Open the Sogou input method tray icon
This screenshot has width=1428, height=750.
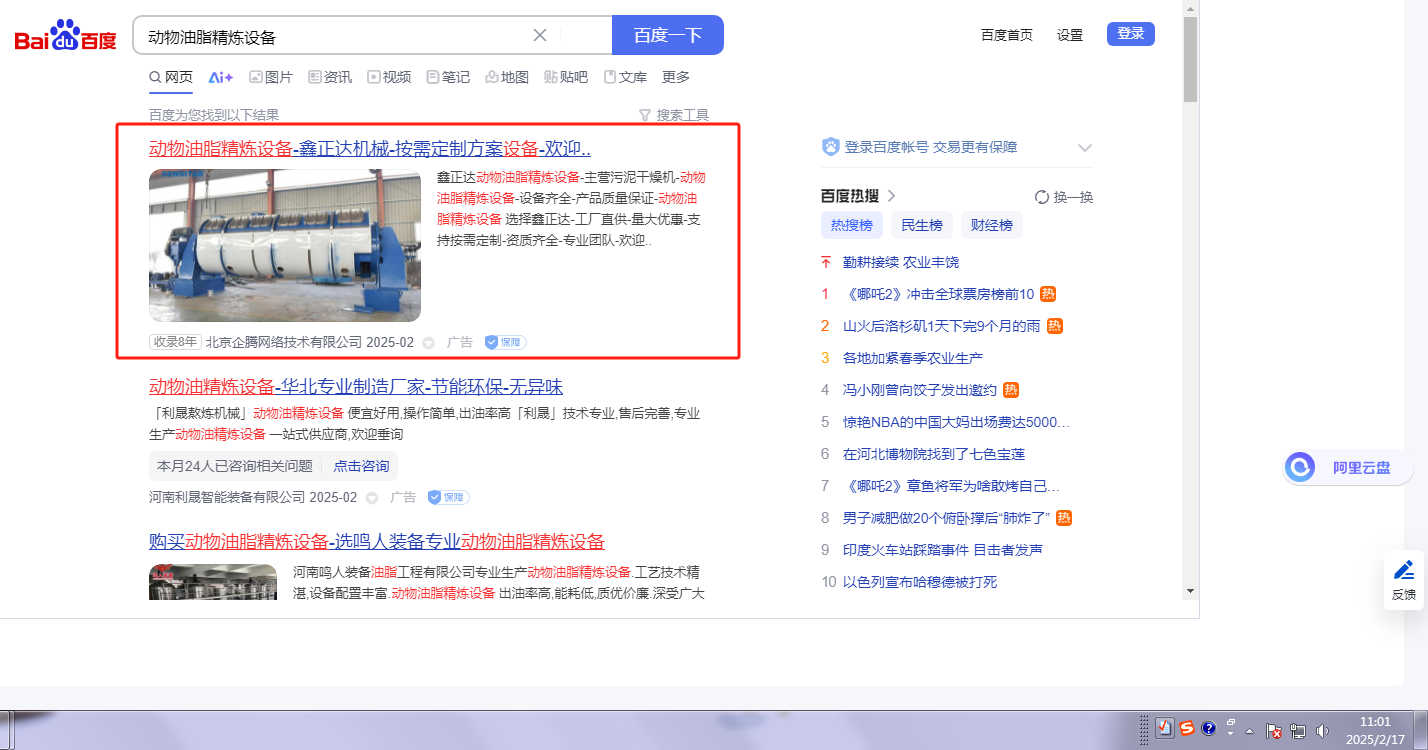pos(1186,728)
